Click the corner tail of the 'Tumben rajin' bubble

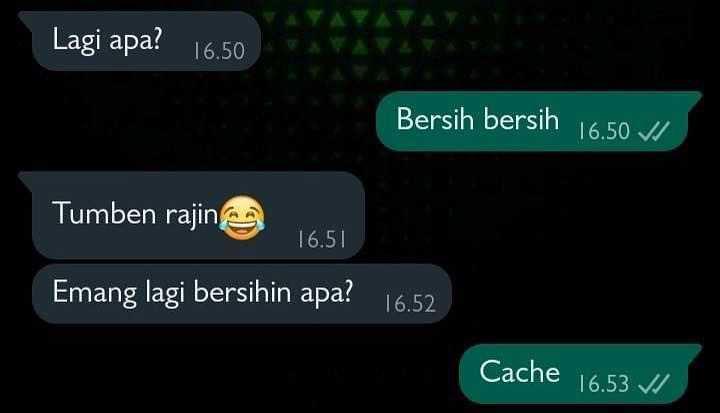point(26,180)
